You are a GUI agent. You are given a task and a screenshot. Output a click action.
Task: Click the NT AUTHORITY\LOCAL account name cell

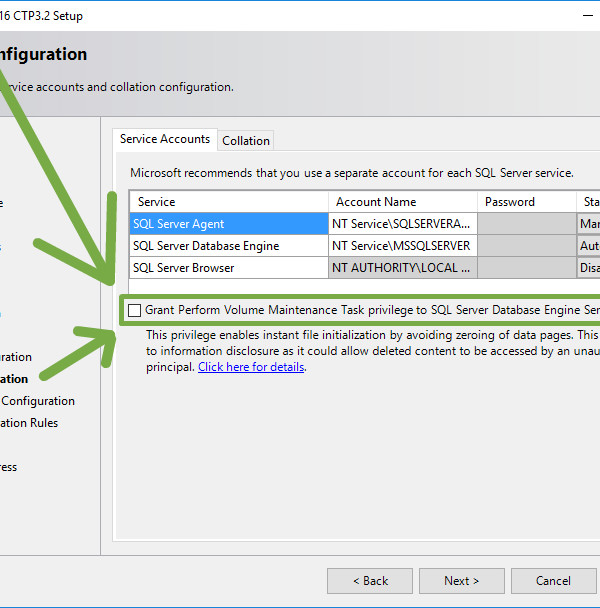click(403, 268)
